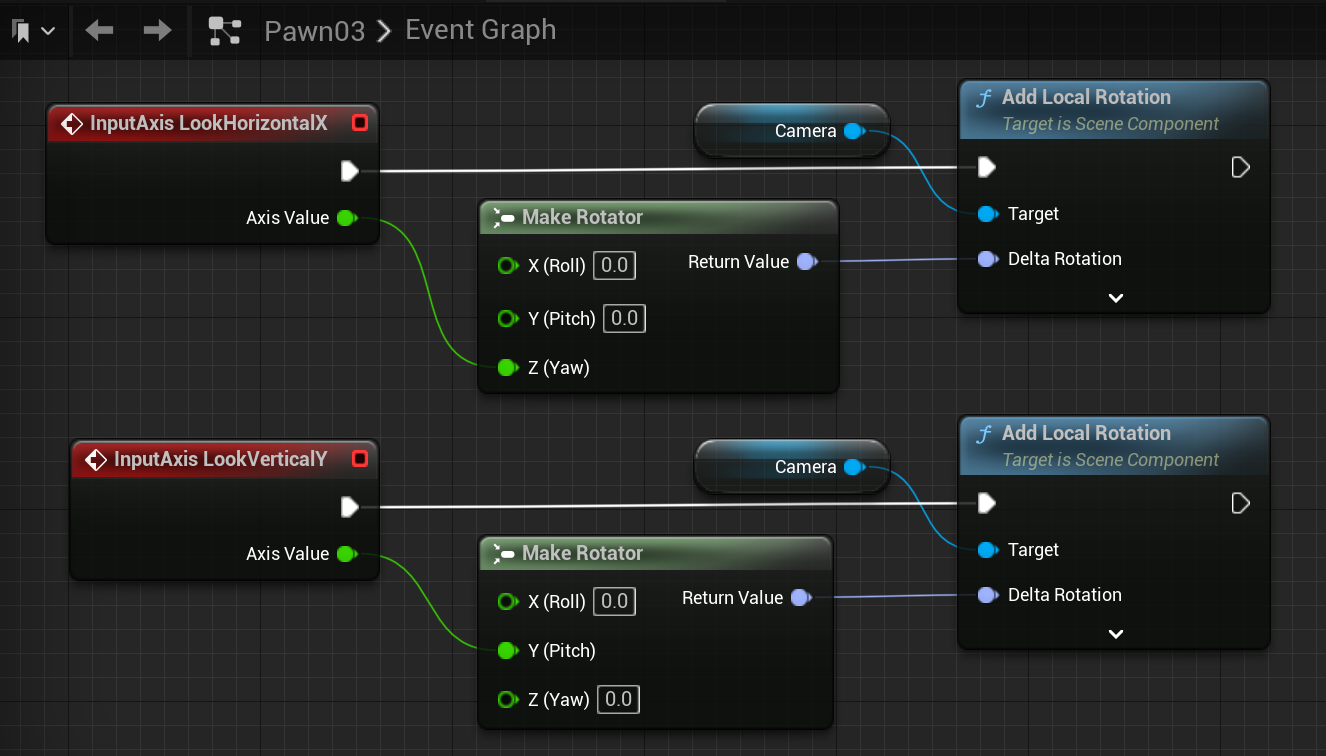Click the exec output pin of LookHorizontalX

[349, 171]
